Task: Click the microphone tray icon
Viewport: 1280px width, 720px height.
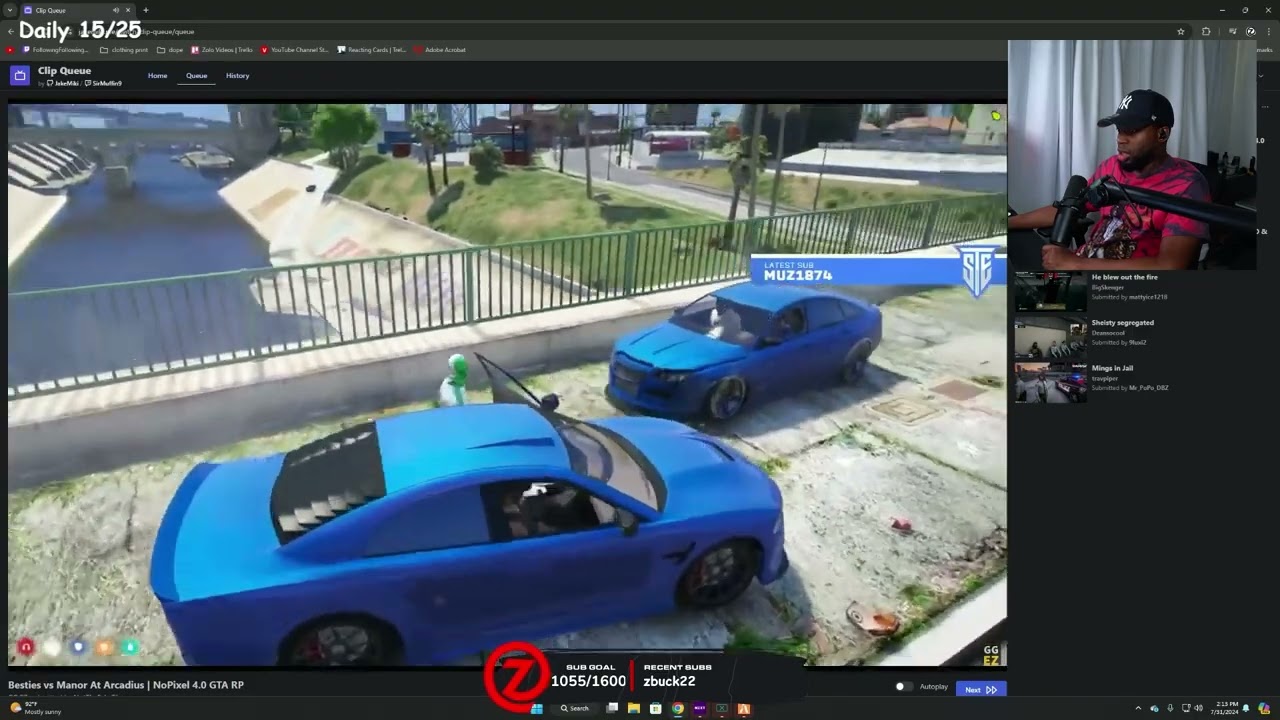Action: click(1170, 708)
